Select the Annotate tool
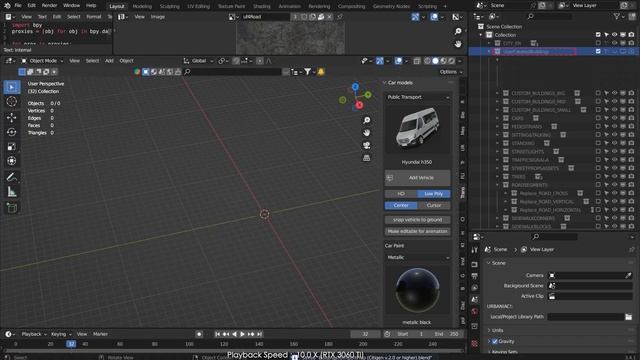Viewport: 640px width, 360px height. pos(11,177)
